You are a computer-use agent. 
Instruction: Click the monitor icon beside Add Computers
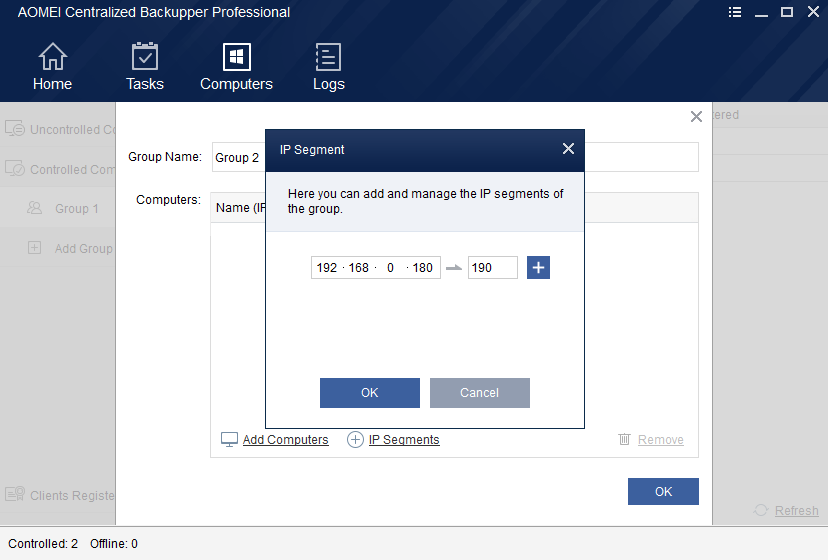point(229,440)
